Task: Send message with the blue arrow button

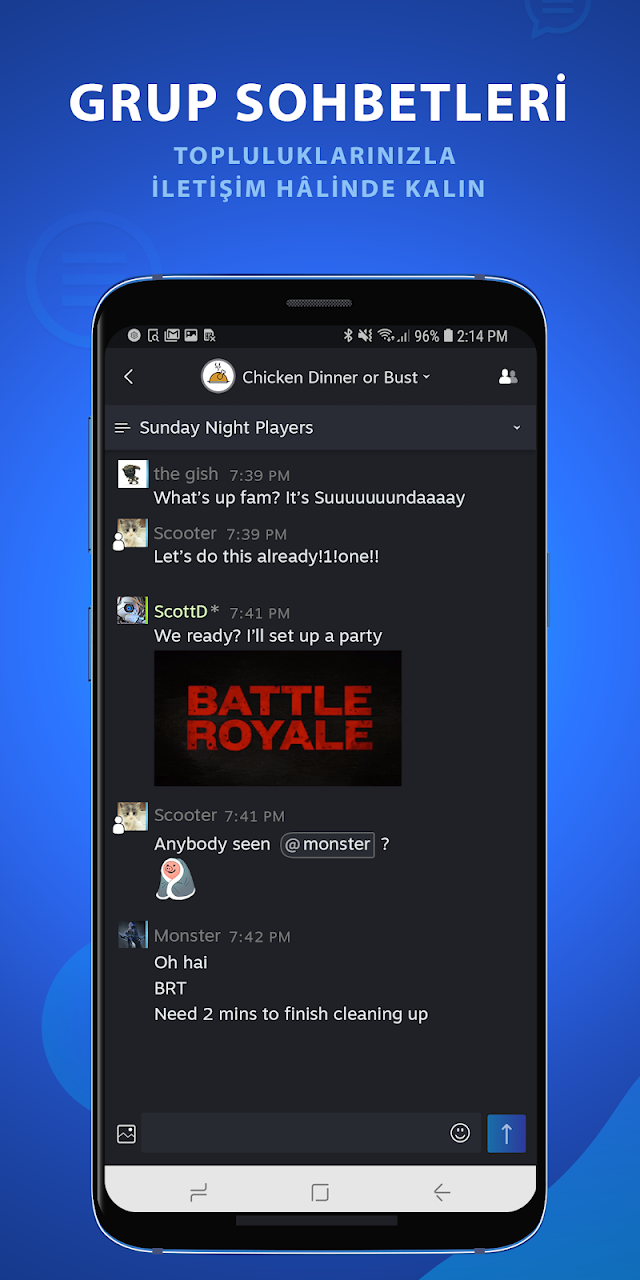Action: [506, 1133]
